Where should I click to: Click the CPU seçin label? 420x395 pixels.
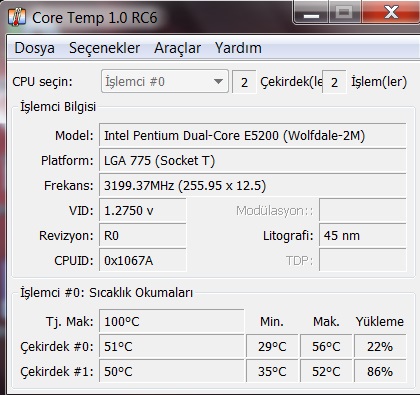click(42, 82)
